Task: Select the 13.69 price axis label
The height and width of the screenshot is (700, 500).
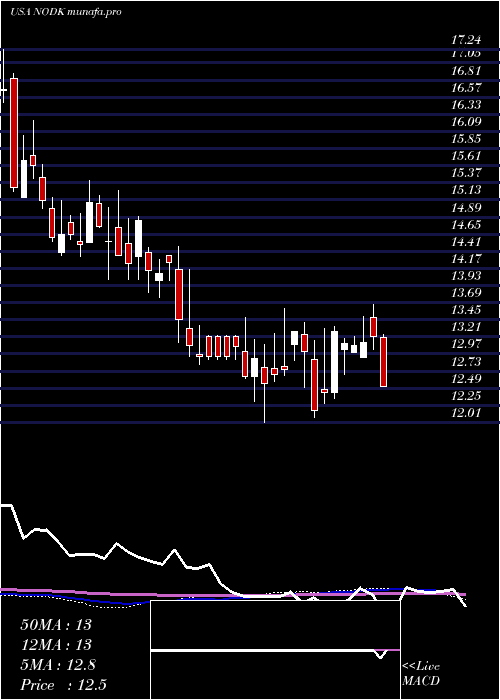Action: [x=466, y=293]
